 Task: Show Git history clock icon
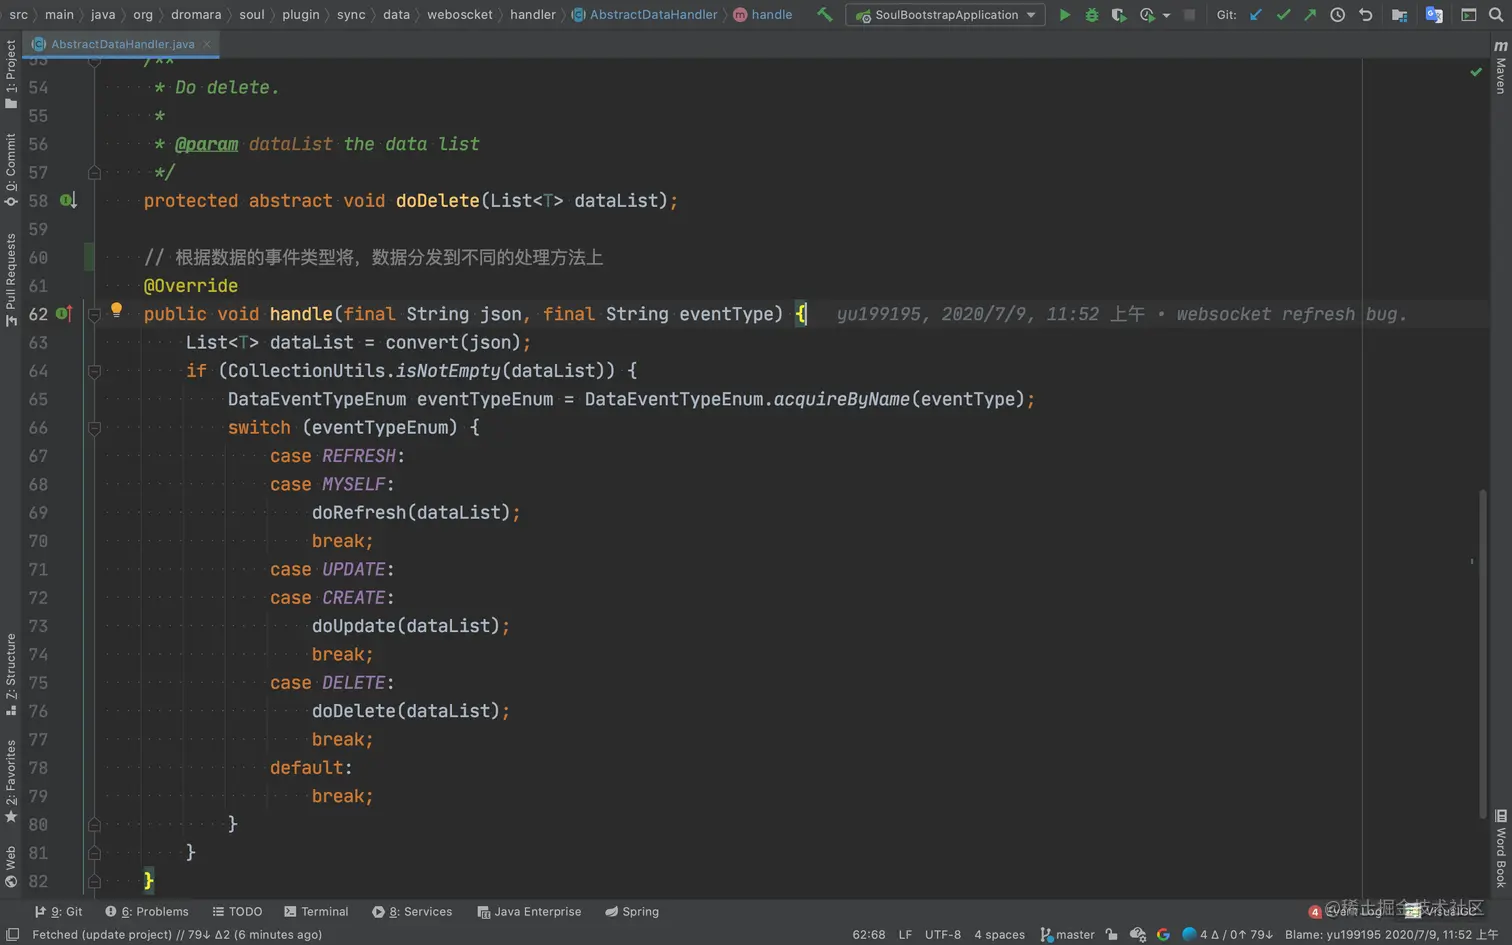click(x=1338, y=15)
